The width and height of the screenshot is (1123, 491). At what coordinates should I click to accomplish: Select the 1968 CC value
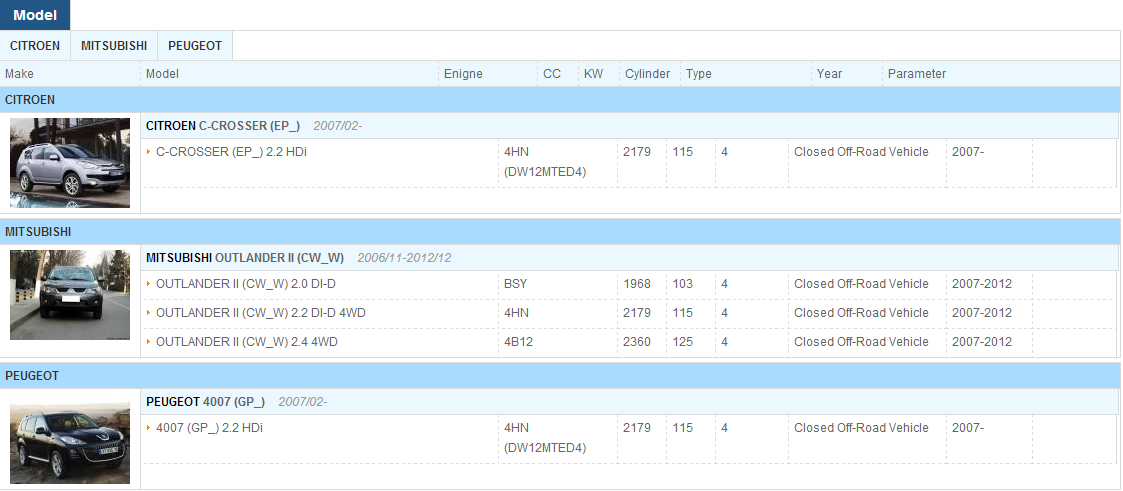pos(637,284)
